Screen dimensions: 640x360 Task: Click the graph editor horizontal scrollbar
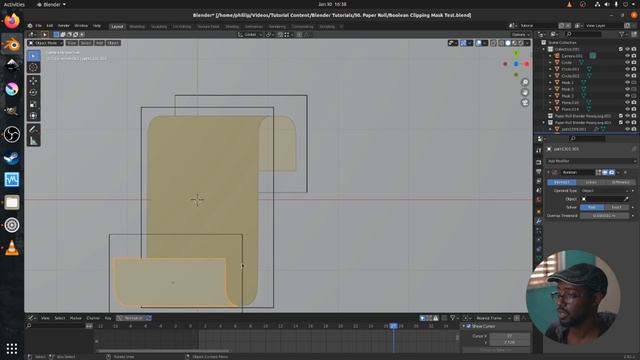click(x=163, y=351)
